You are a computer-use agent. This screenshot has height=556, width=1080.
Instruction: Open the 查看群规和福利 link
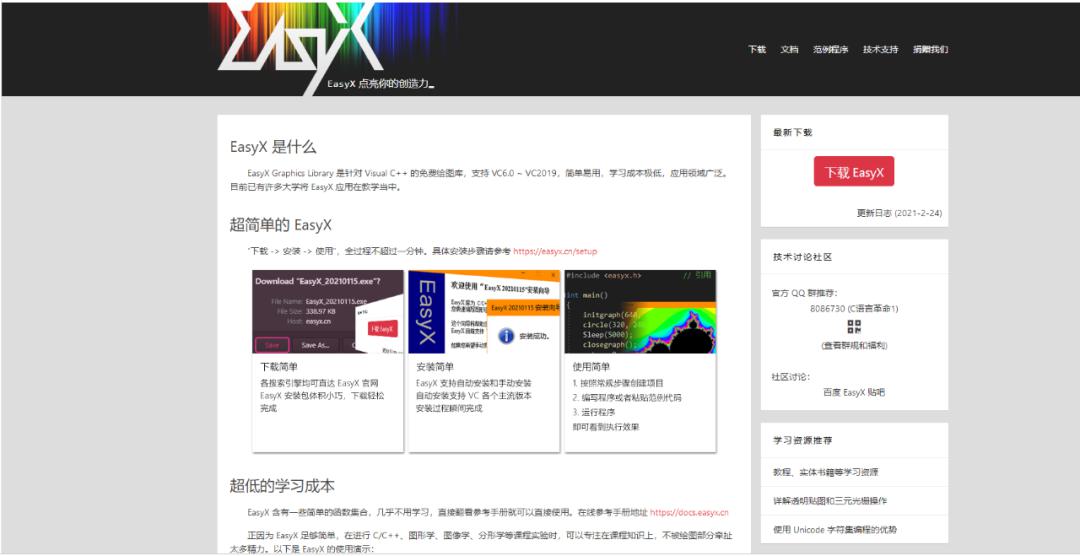click(x=854, y=345)
